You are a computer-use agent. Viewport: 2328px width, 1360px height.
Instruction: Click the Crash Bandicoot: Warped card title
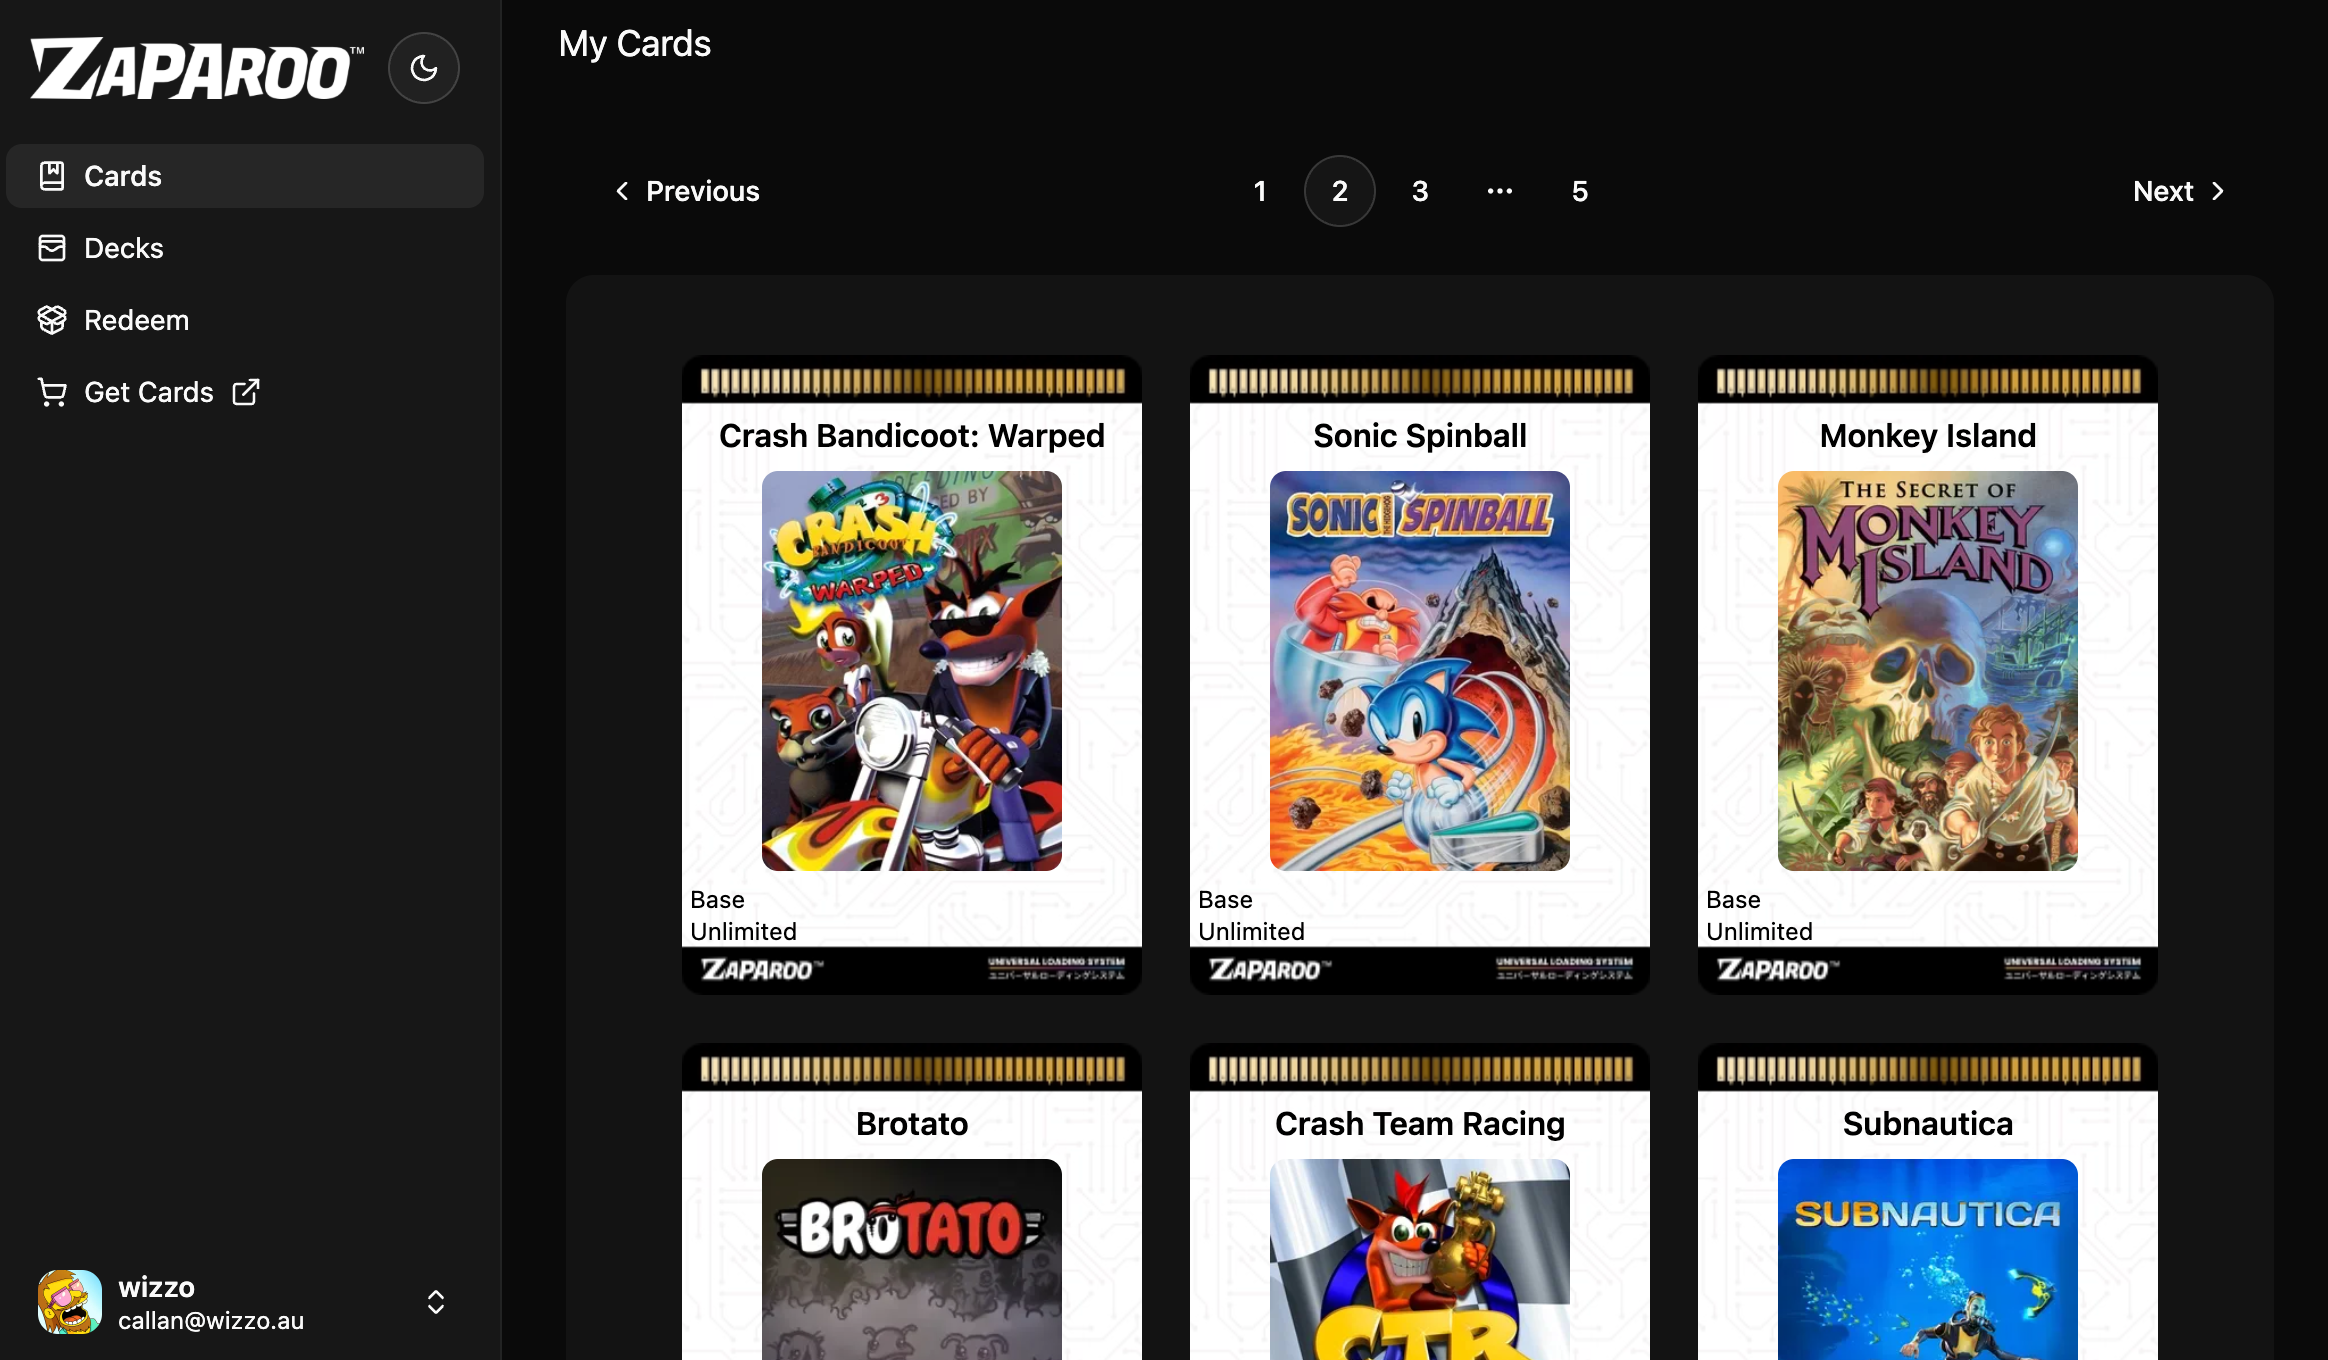[912, 436]
